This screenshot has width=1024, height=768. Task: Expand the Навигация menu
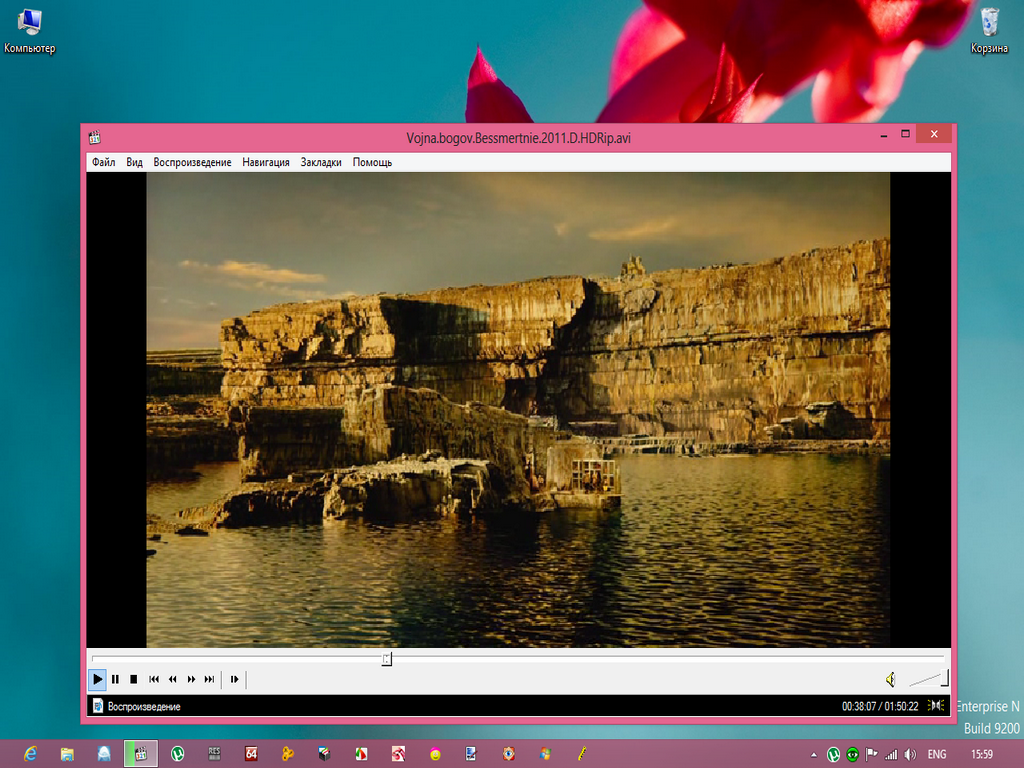tap(266, 162)
